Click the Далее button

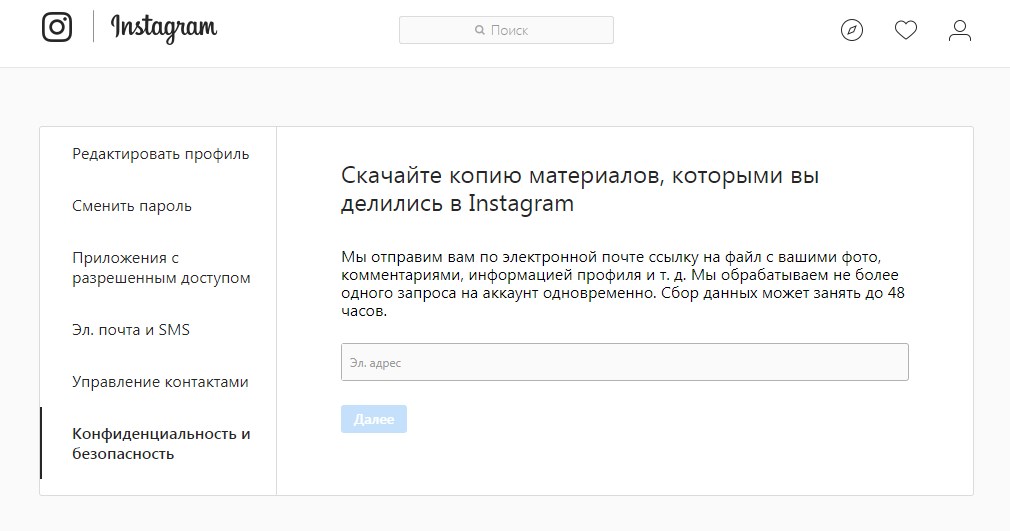[x=374, y=419]
